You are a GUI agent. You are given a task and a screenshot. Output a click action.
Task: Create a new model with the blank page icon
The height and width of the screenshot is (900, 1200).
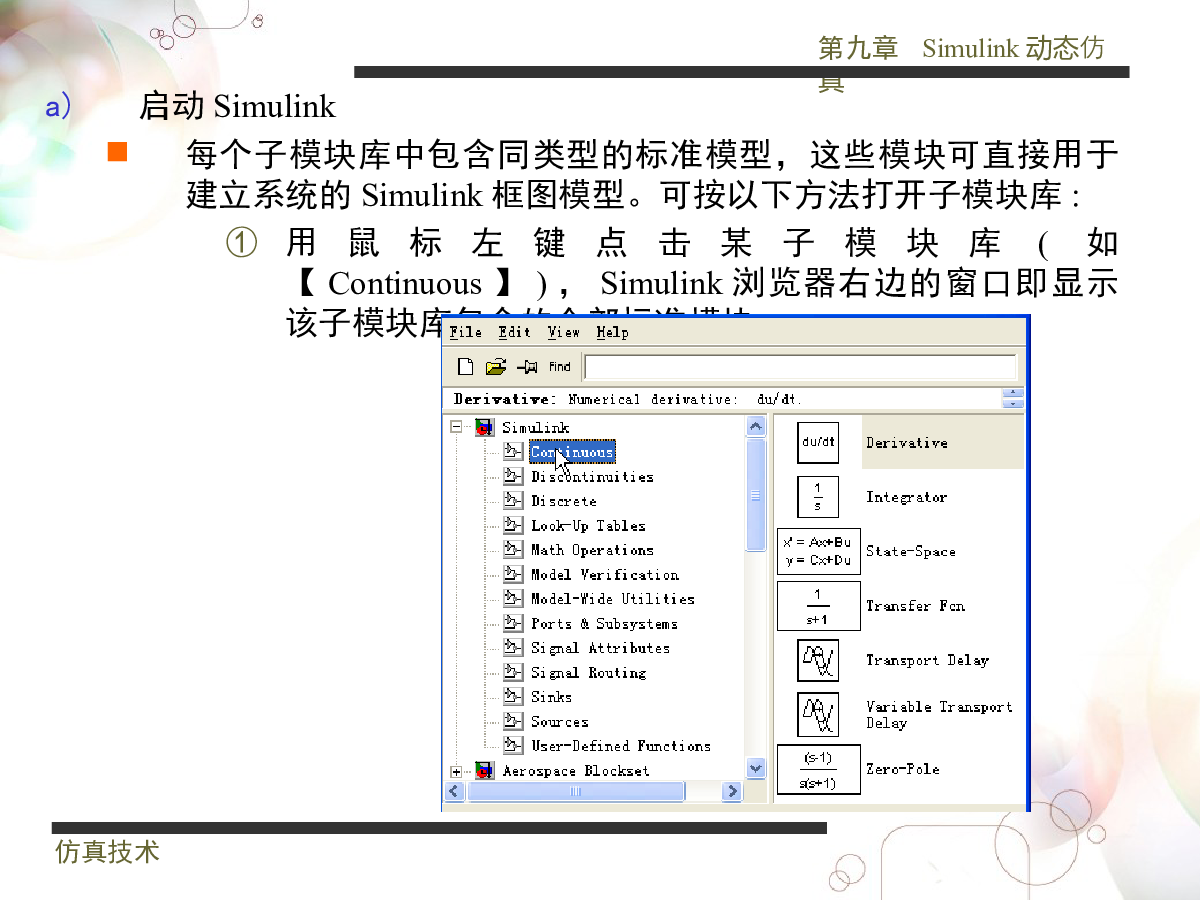click(464, 367)
